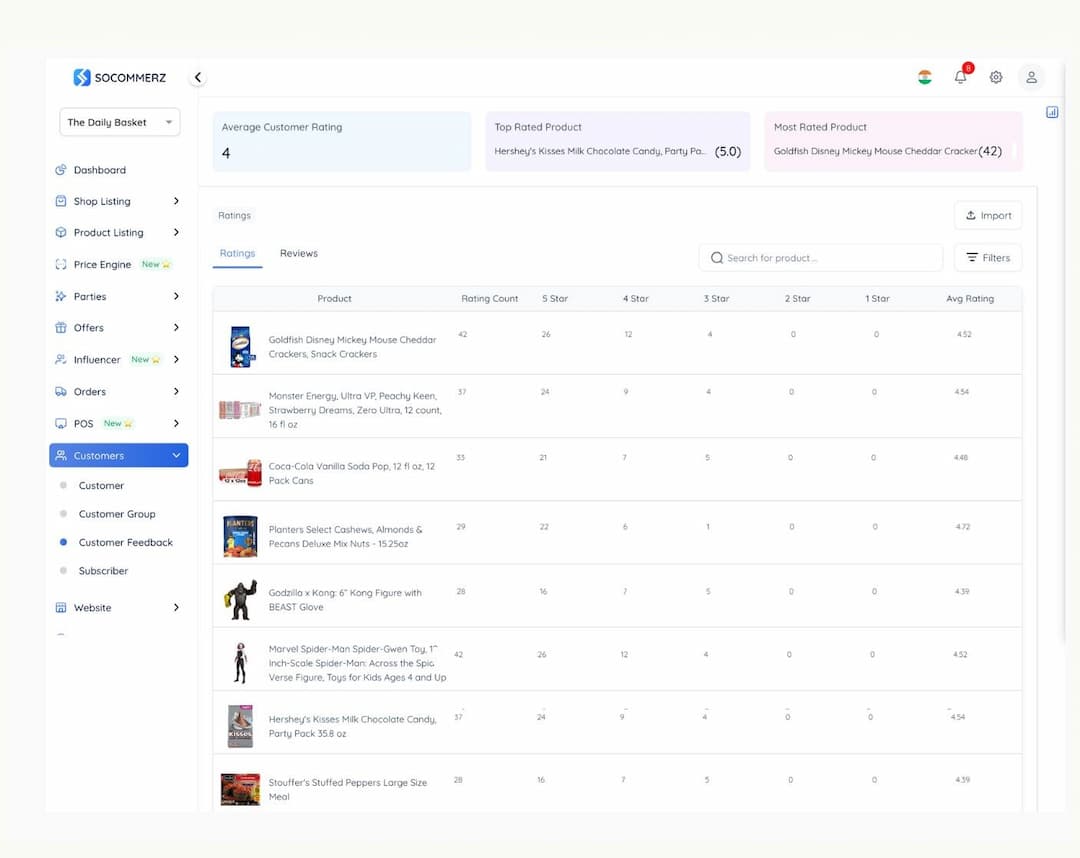Click the Customers people icon
This screenshot has width=1080, height=858.
click(61, 455)
